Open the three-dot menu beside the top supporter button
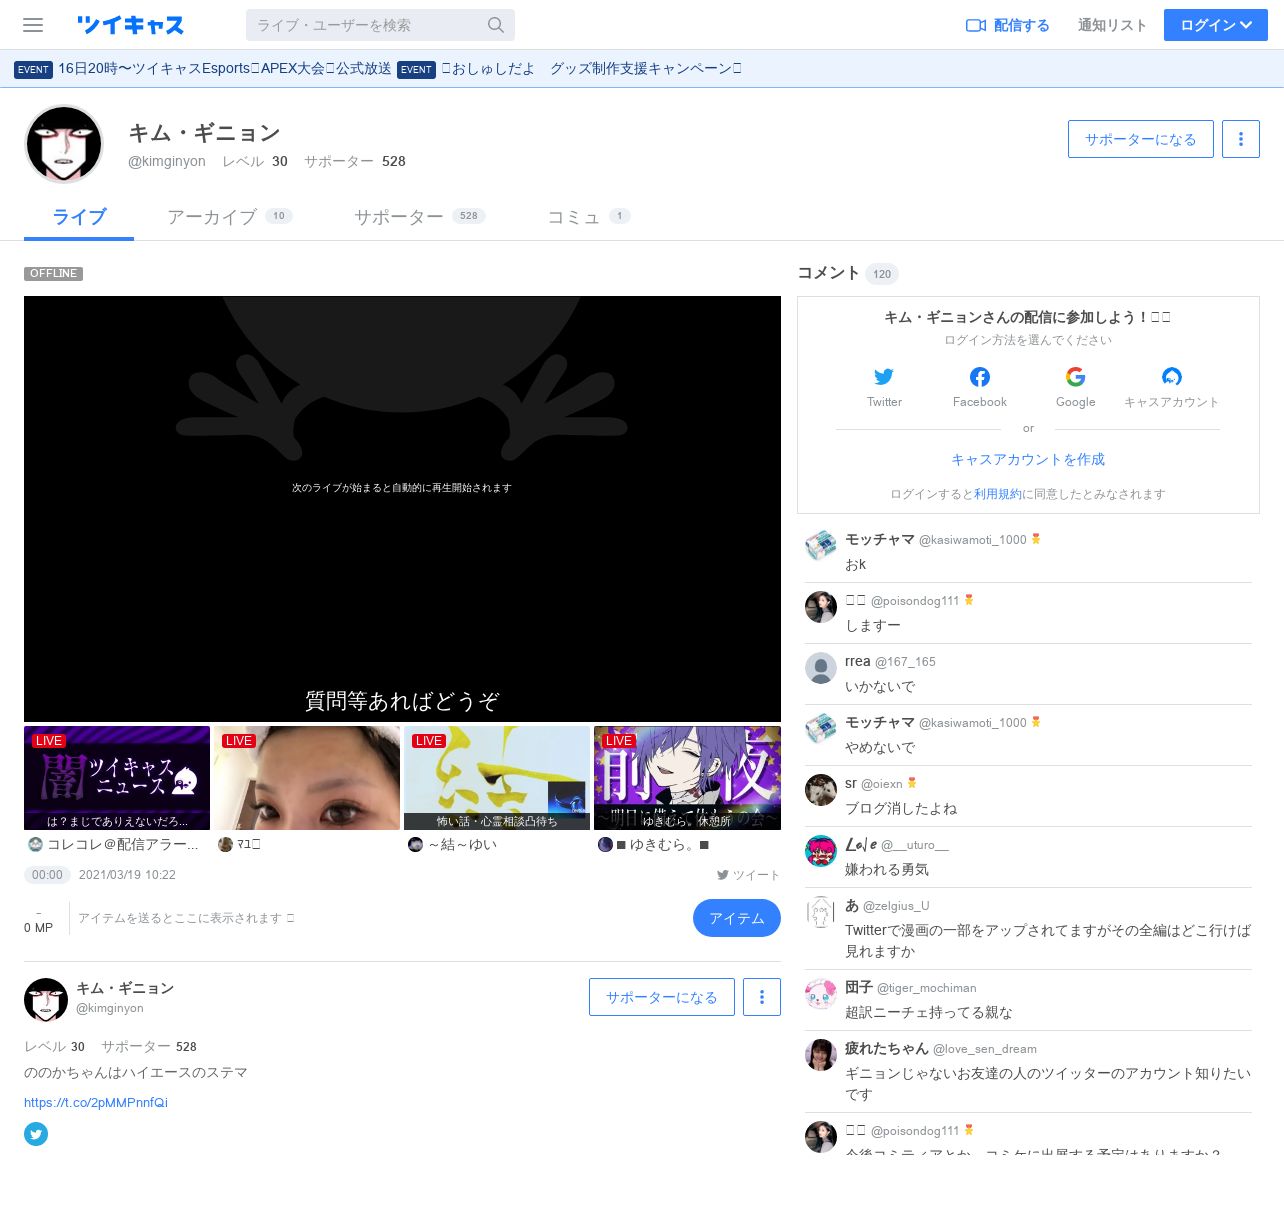Screen dimensions: 1284x1219 click(1241, 139)
